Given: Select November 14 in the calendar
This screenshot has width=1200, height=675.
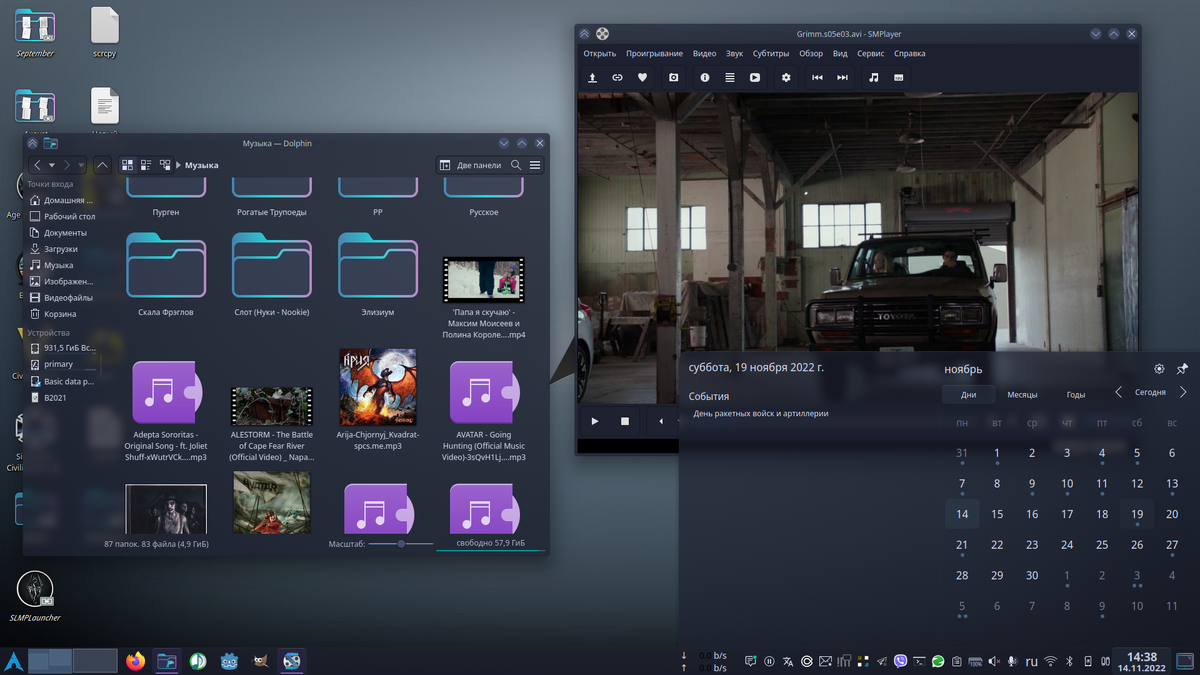Looking at the screenshot, I should coord(962,514).
